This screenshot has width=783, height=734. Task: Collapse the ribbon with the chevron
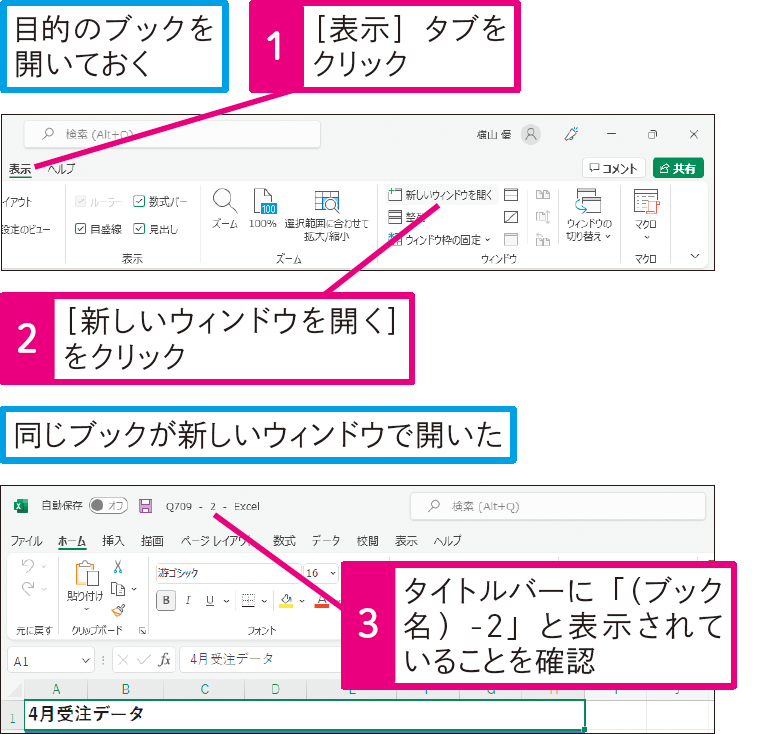click(x=695, y=256)
